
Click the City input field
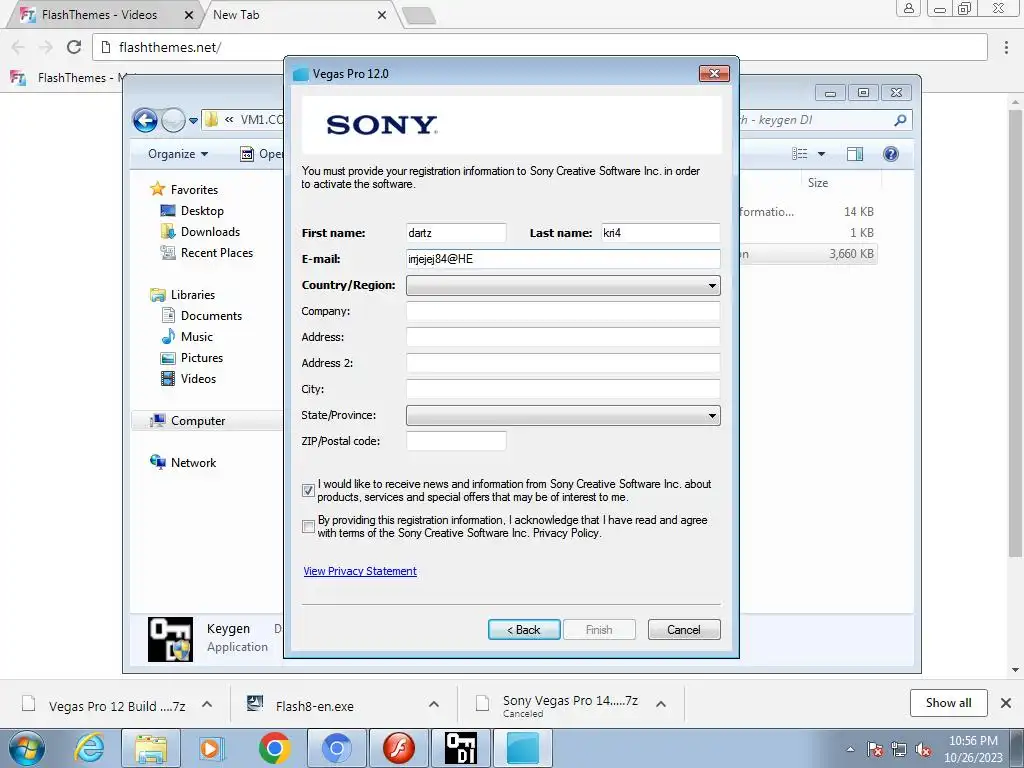563,389
